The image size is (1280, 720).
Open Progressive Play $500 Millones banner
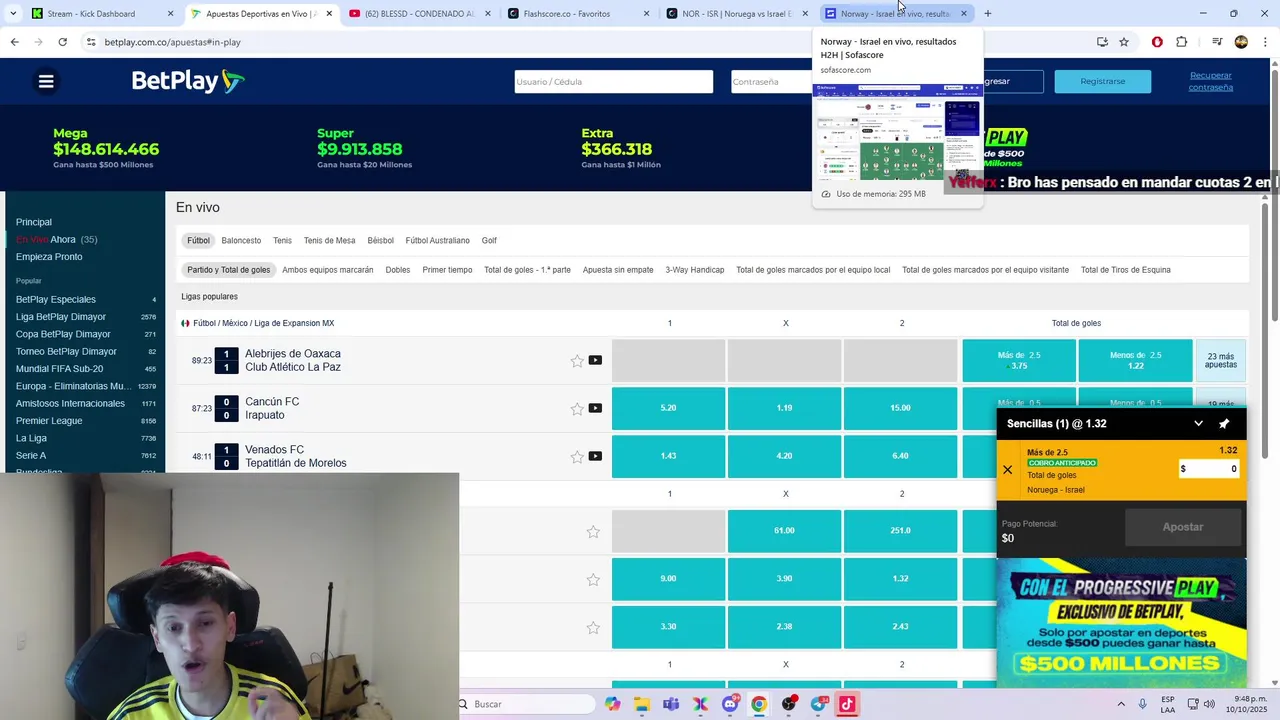tap(1121, 623)
